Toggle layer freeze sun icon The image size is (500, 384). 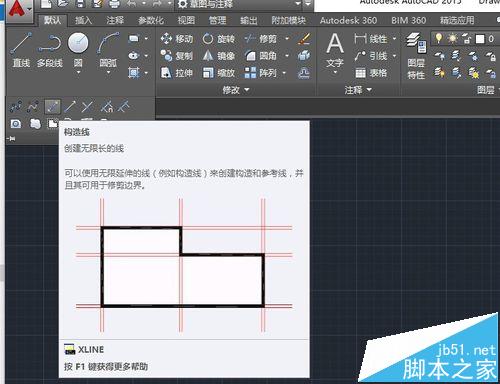coord(452,39)
